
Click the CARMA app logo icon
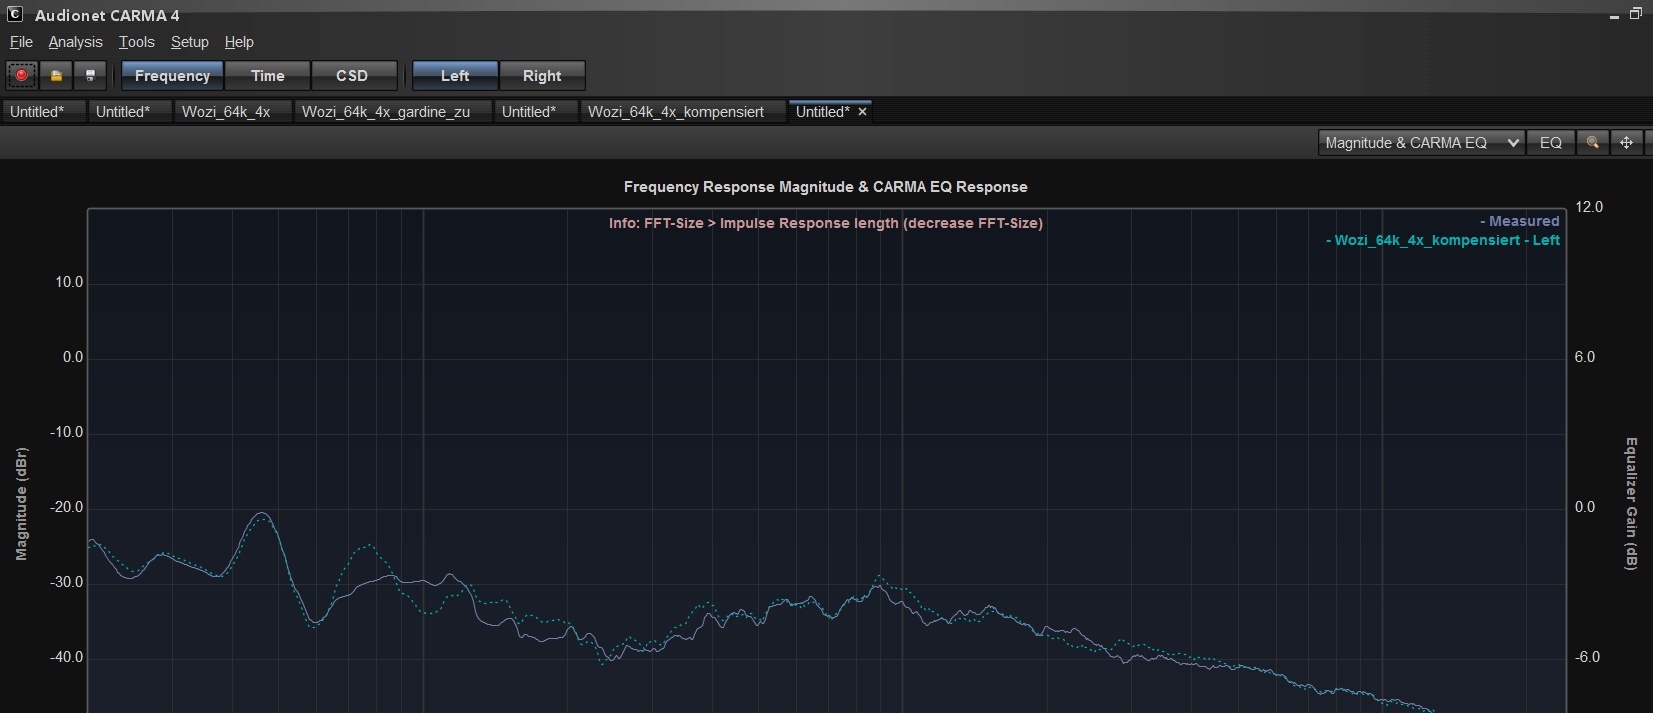(15, 15)
